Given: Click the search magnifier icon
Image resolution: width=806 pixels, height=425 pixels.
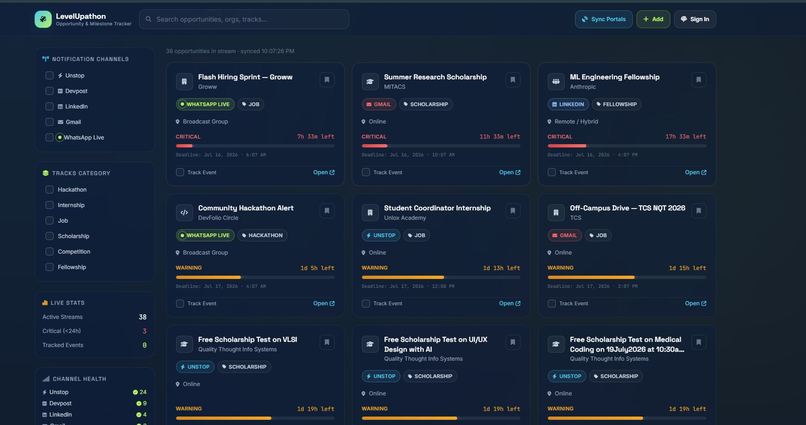Looking at the screenshot, I should click(149, 19).
